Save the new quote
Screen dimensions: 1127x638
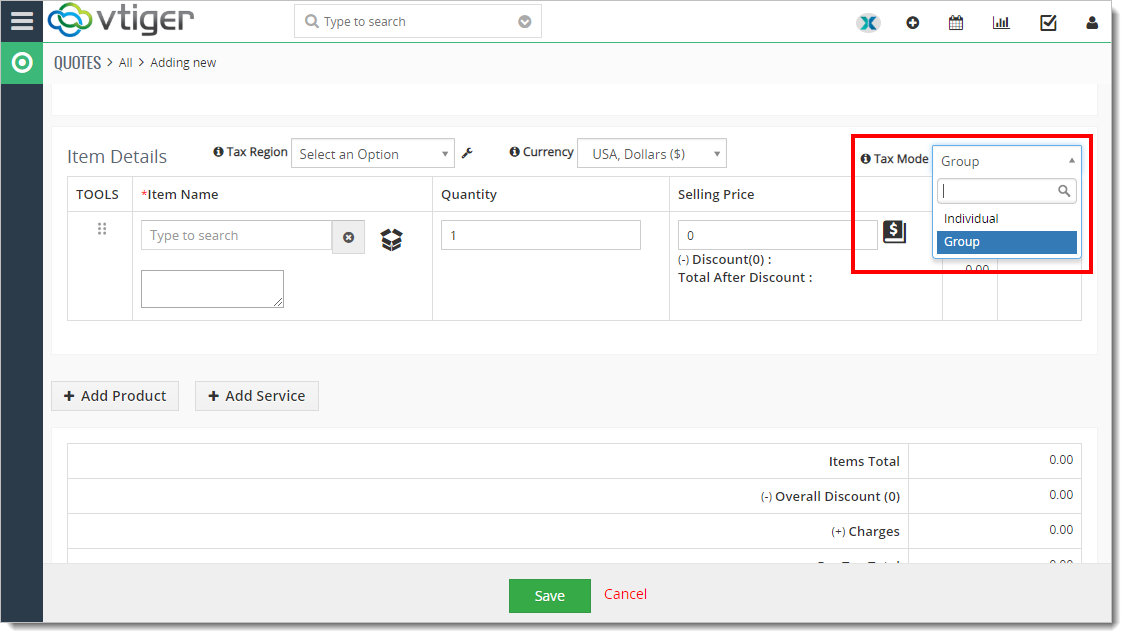click(x=550, y=596)
